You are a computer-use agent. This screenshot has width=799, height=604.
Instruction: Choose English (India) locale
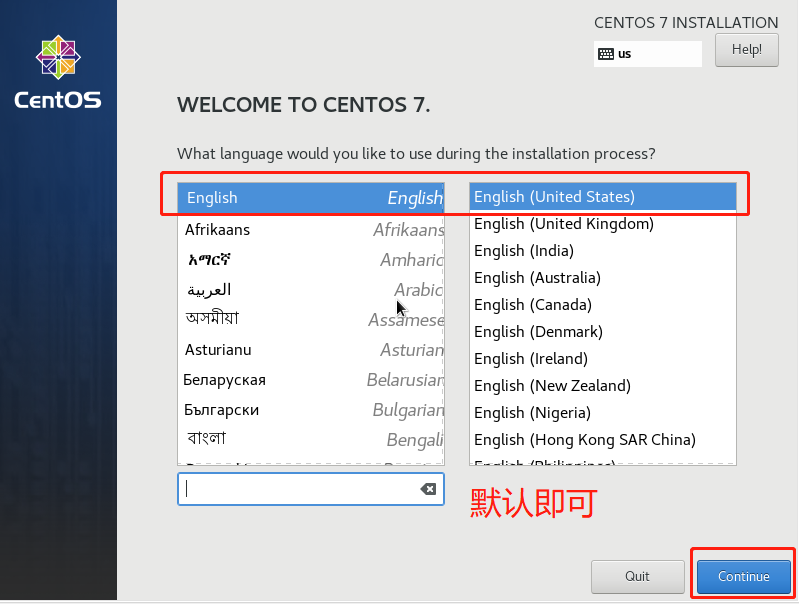coord(603,251)
